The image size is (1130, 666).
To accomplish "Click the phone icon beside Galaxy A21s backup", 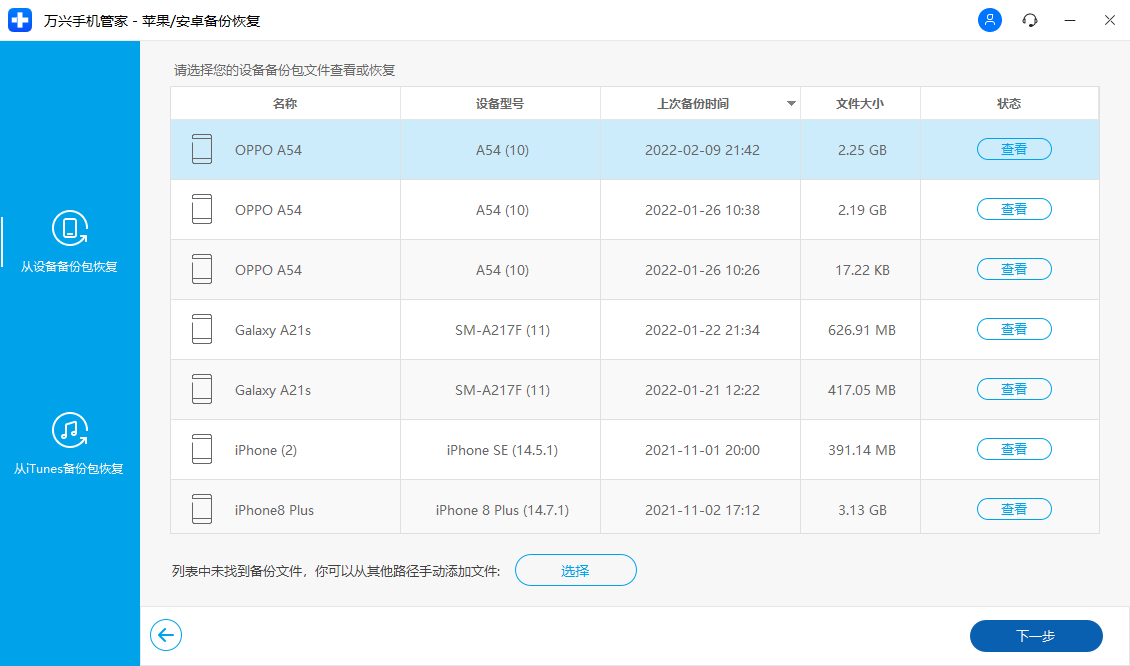I will point(202,328).
